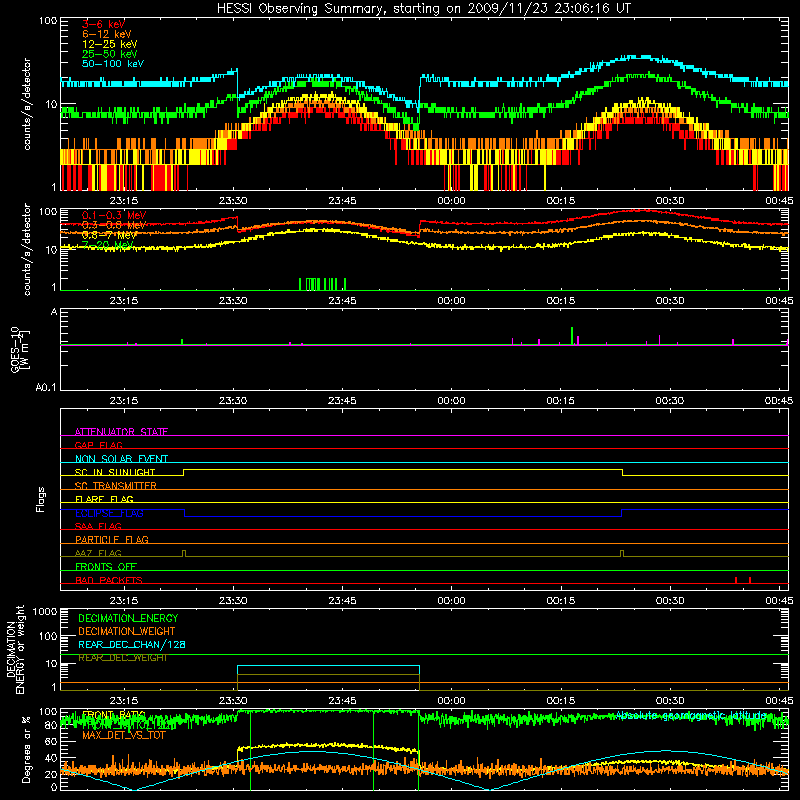Click the 50-100 keV cyan peak near 00:26

pos(638,57)
